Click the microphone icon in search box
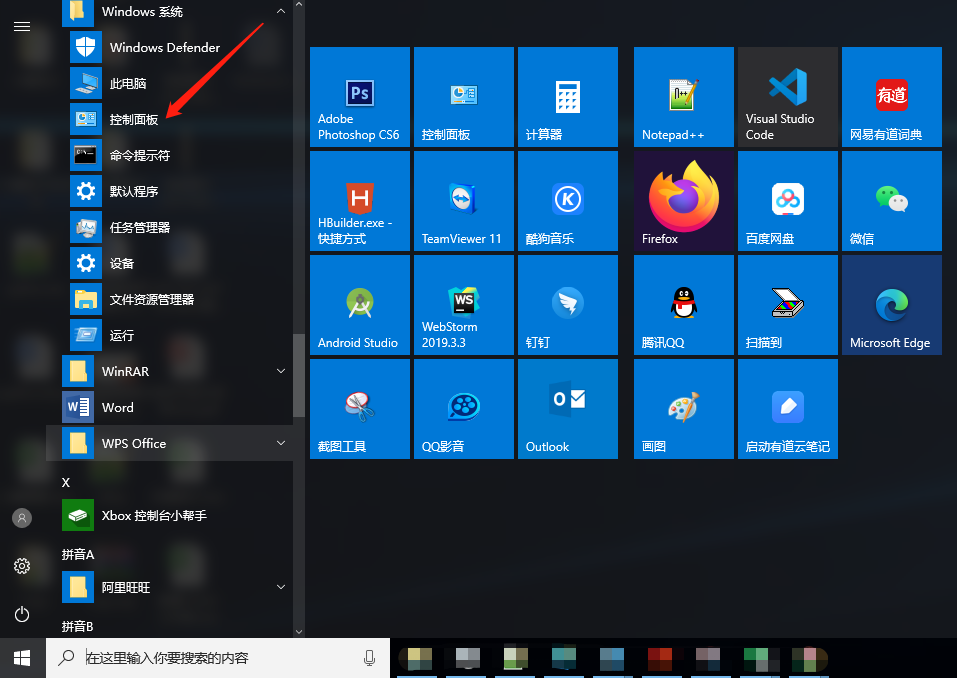 tap(369, 658)
